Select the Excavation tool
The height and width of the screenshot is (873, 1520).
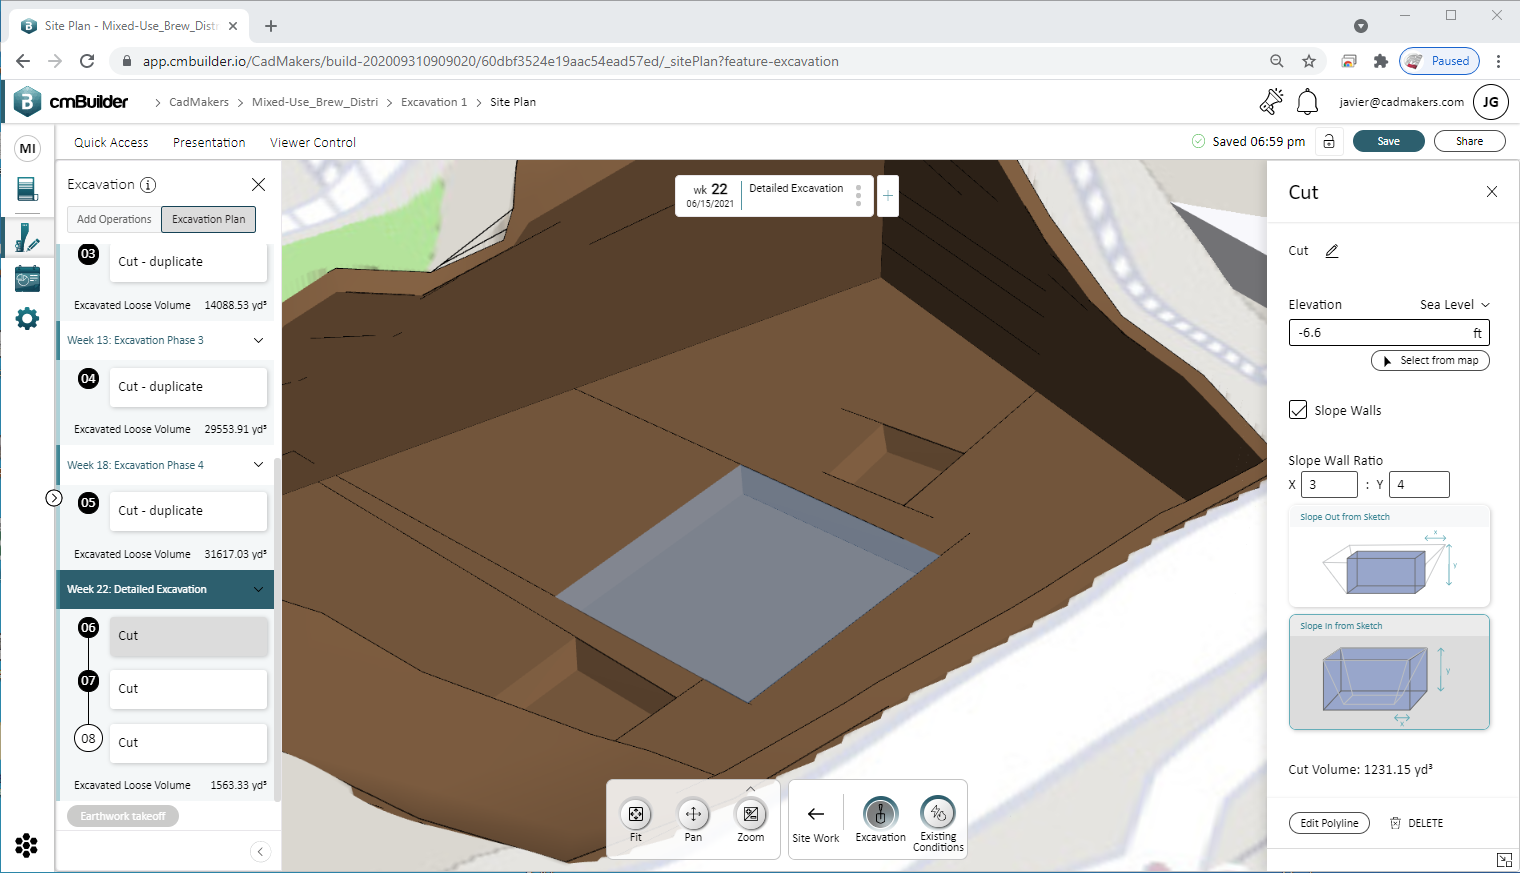(x=881, y=821)
